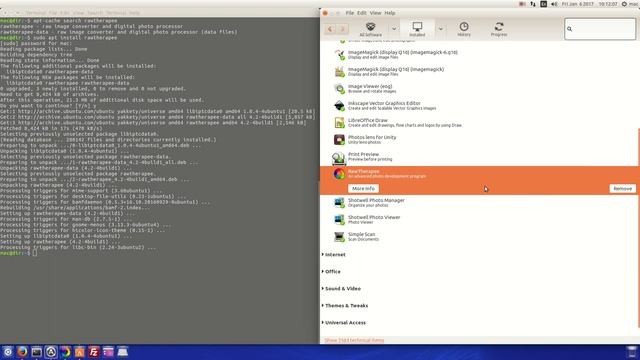Select the Image Viewer (eog) row text

click(372, 89)
